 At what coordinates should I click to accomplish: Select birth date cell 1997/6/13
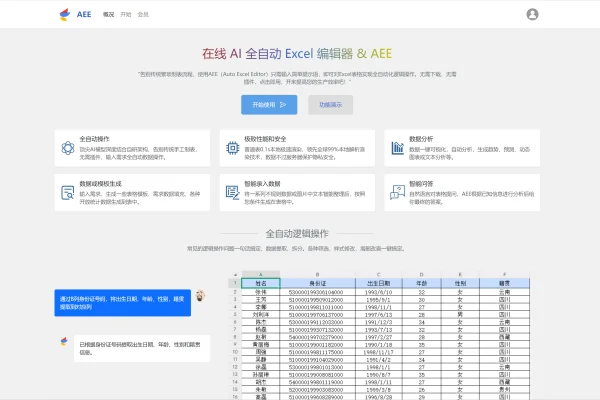(378, 315)
